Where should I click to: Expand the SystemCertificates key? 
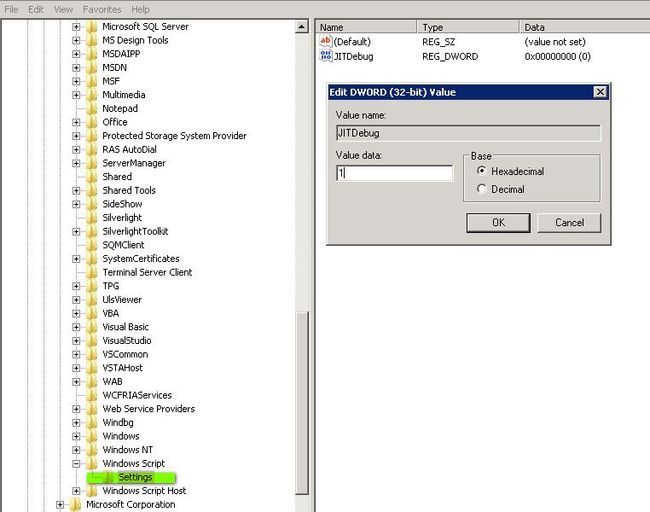(76, 259)
